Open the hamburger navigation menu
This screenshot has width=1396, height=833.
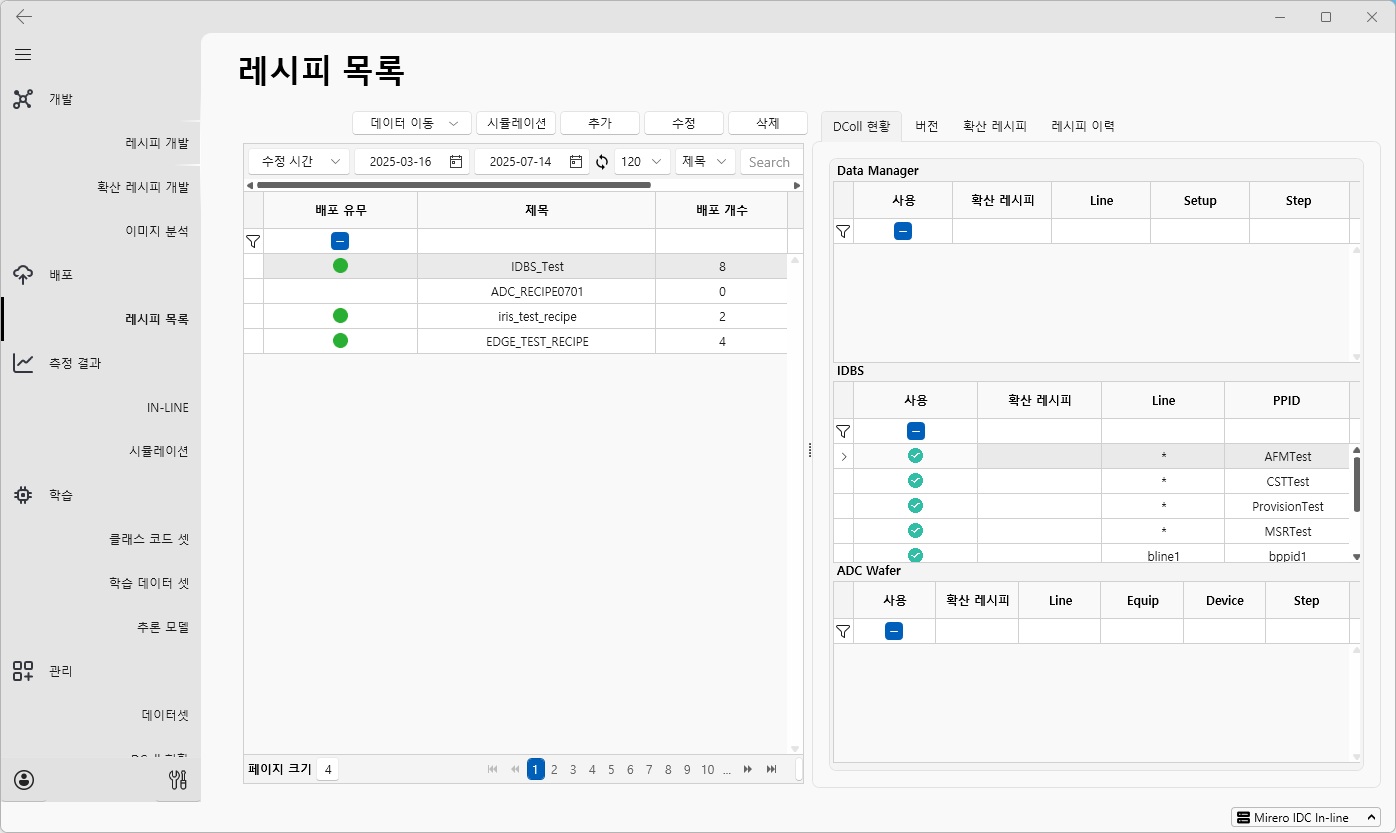pos(23,54)
